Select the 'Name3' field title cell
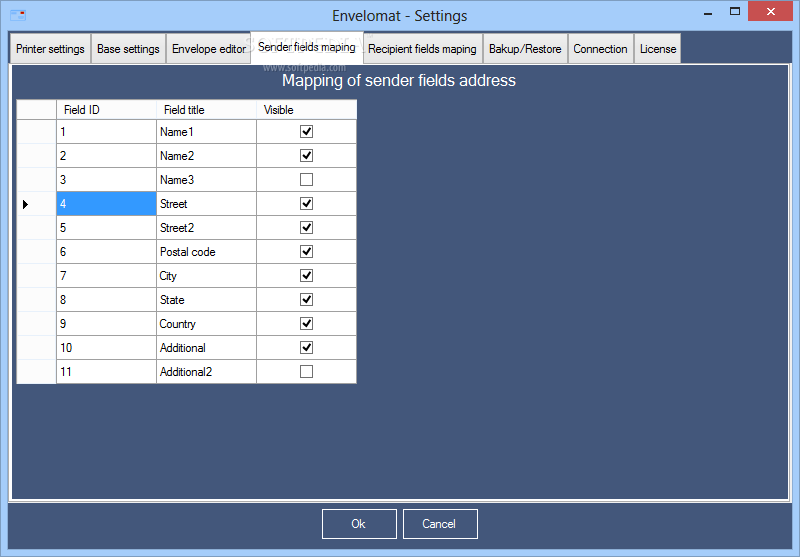The height and width of the screenshot is (557, 800). coord(206,180)
